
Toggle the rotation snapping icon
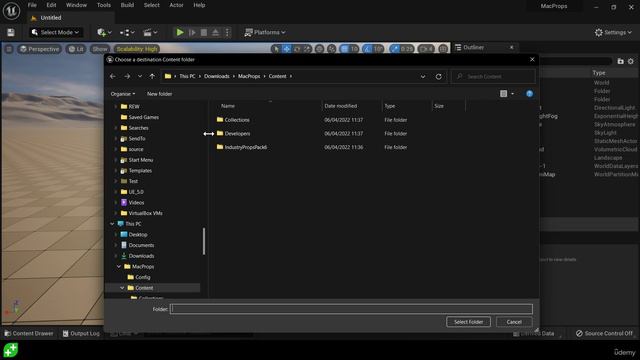click(367, 49)
